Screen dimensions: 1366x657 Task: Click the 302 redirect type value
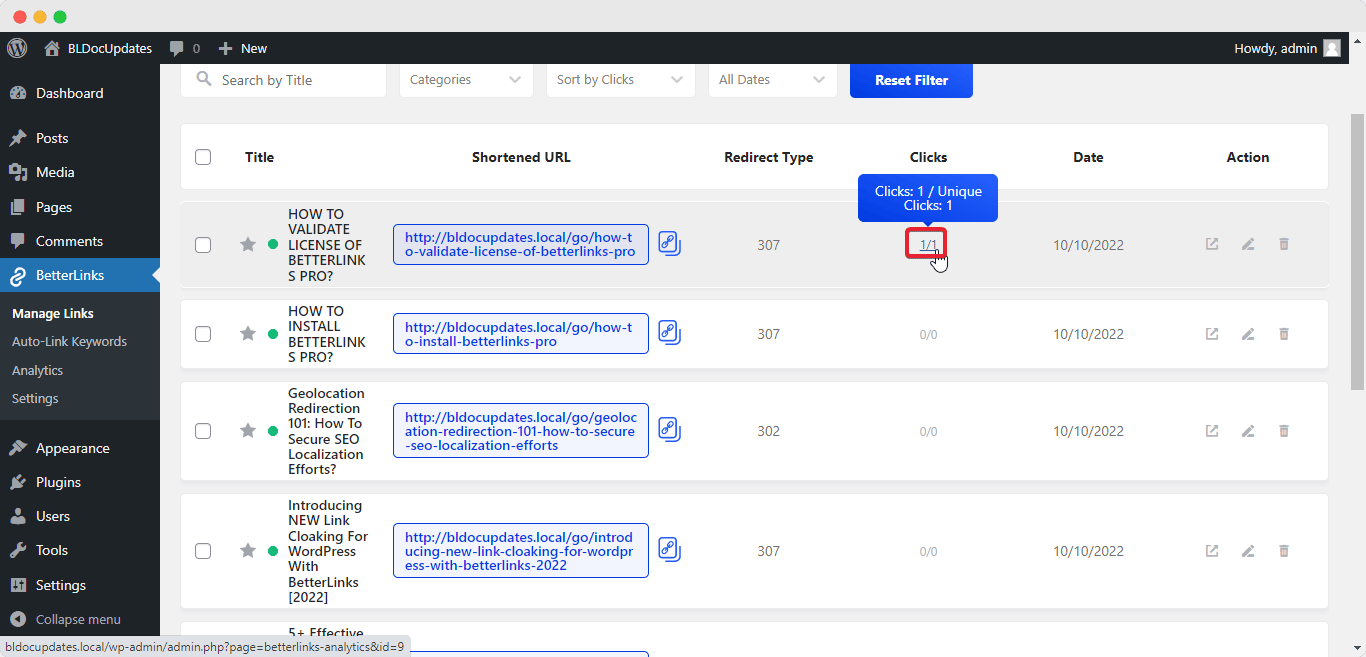768,431
